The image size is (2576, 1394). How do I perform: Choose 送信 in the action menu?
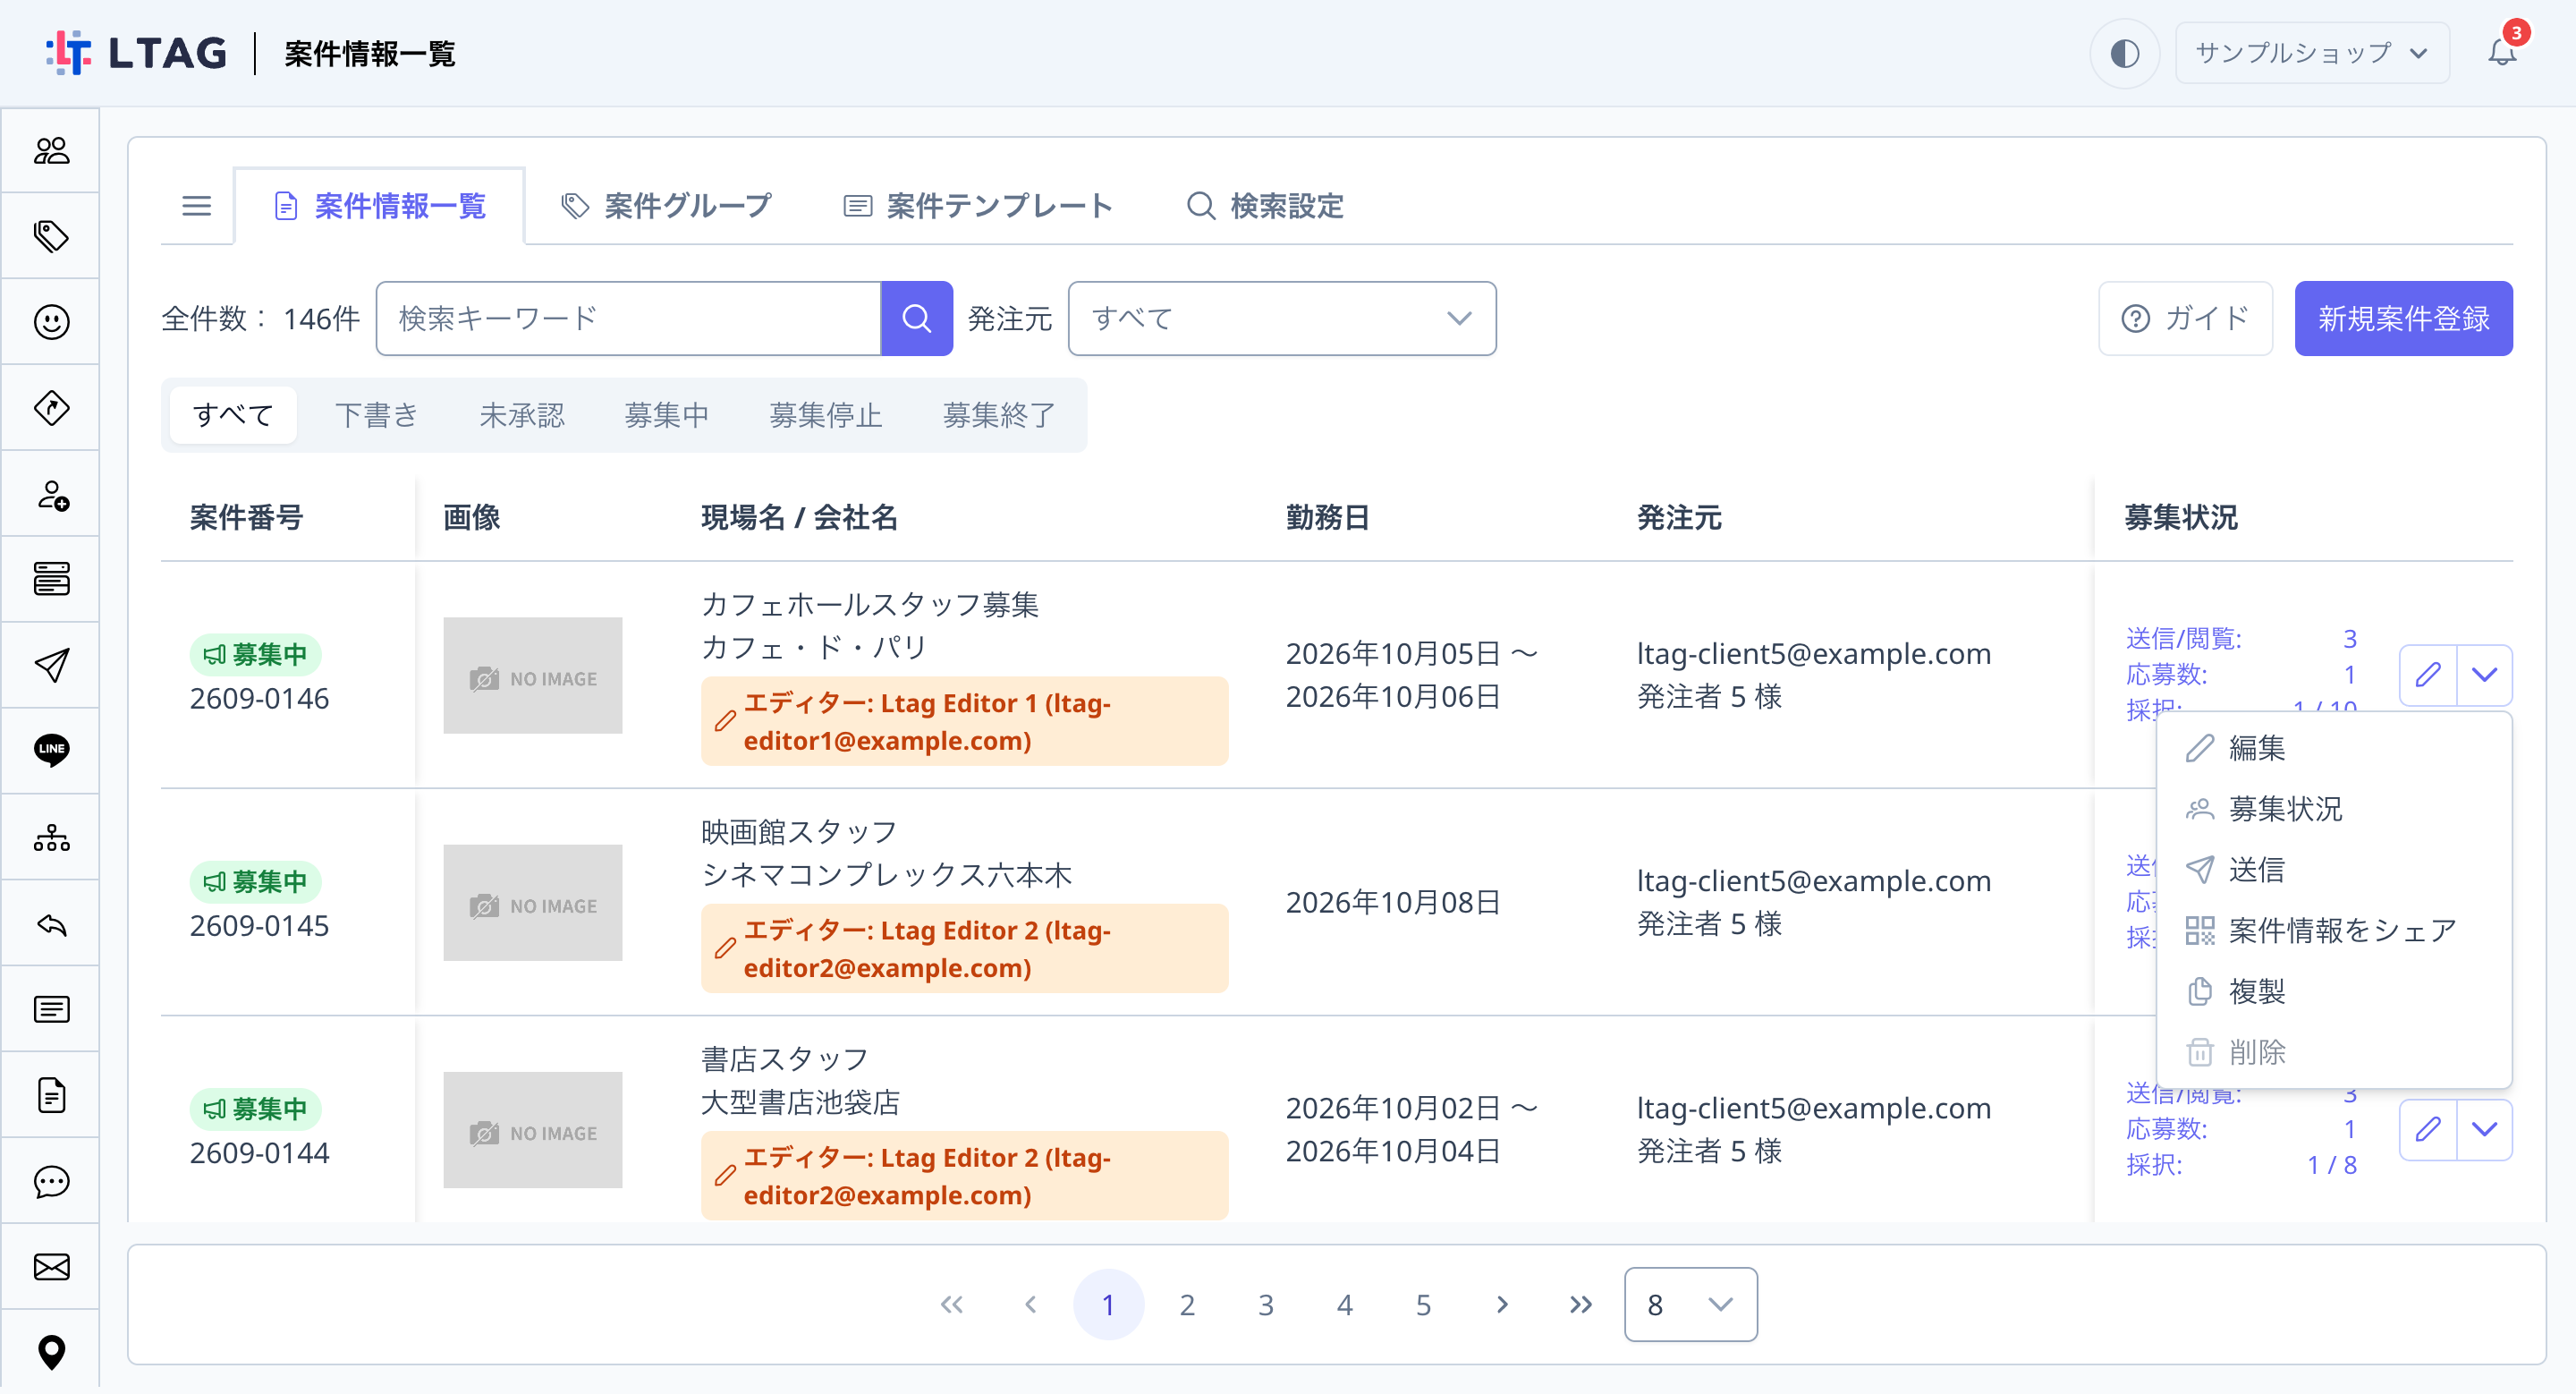click(2334, 870)
